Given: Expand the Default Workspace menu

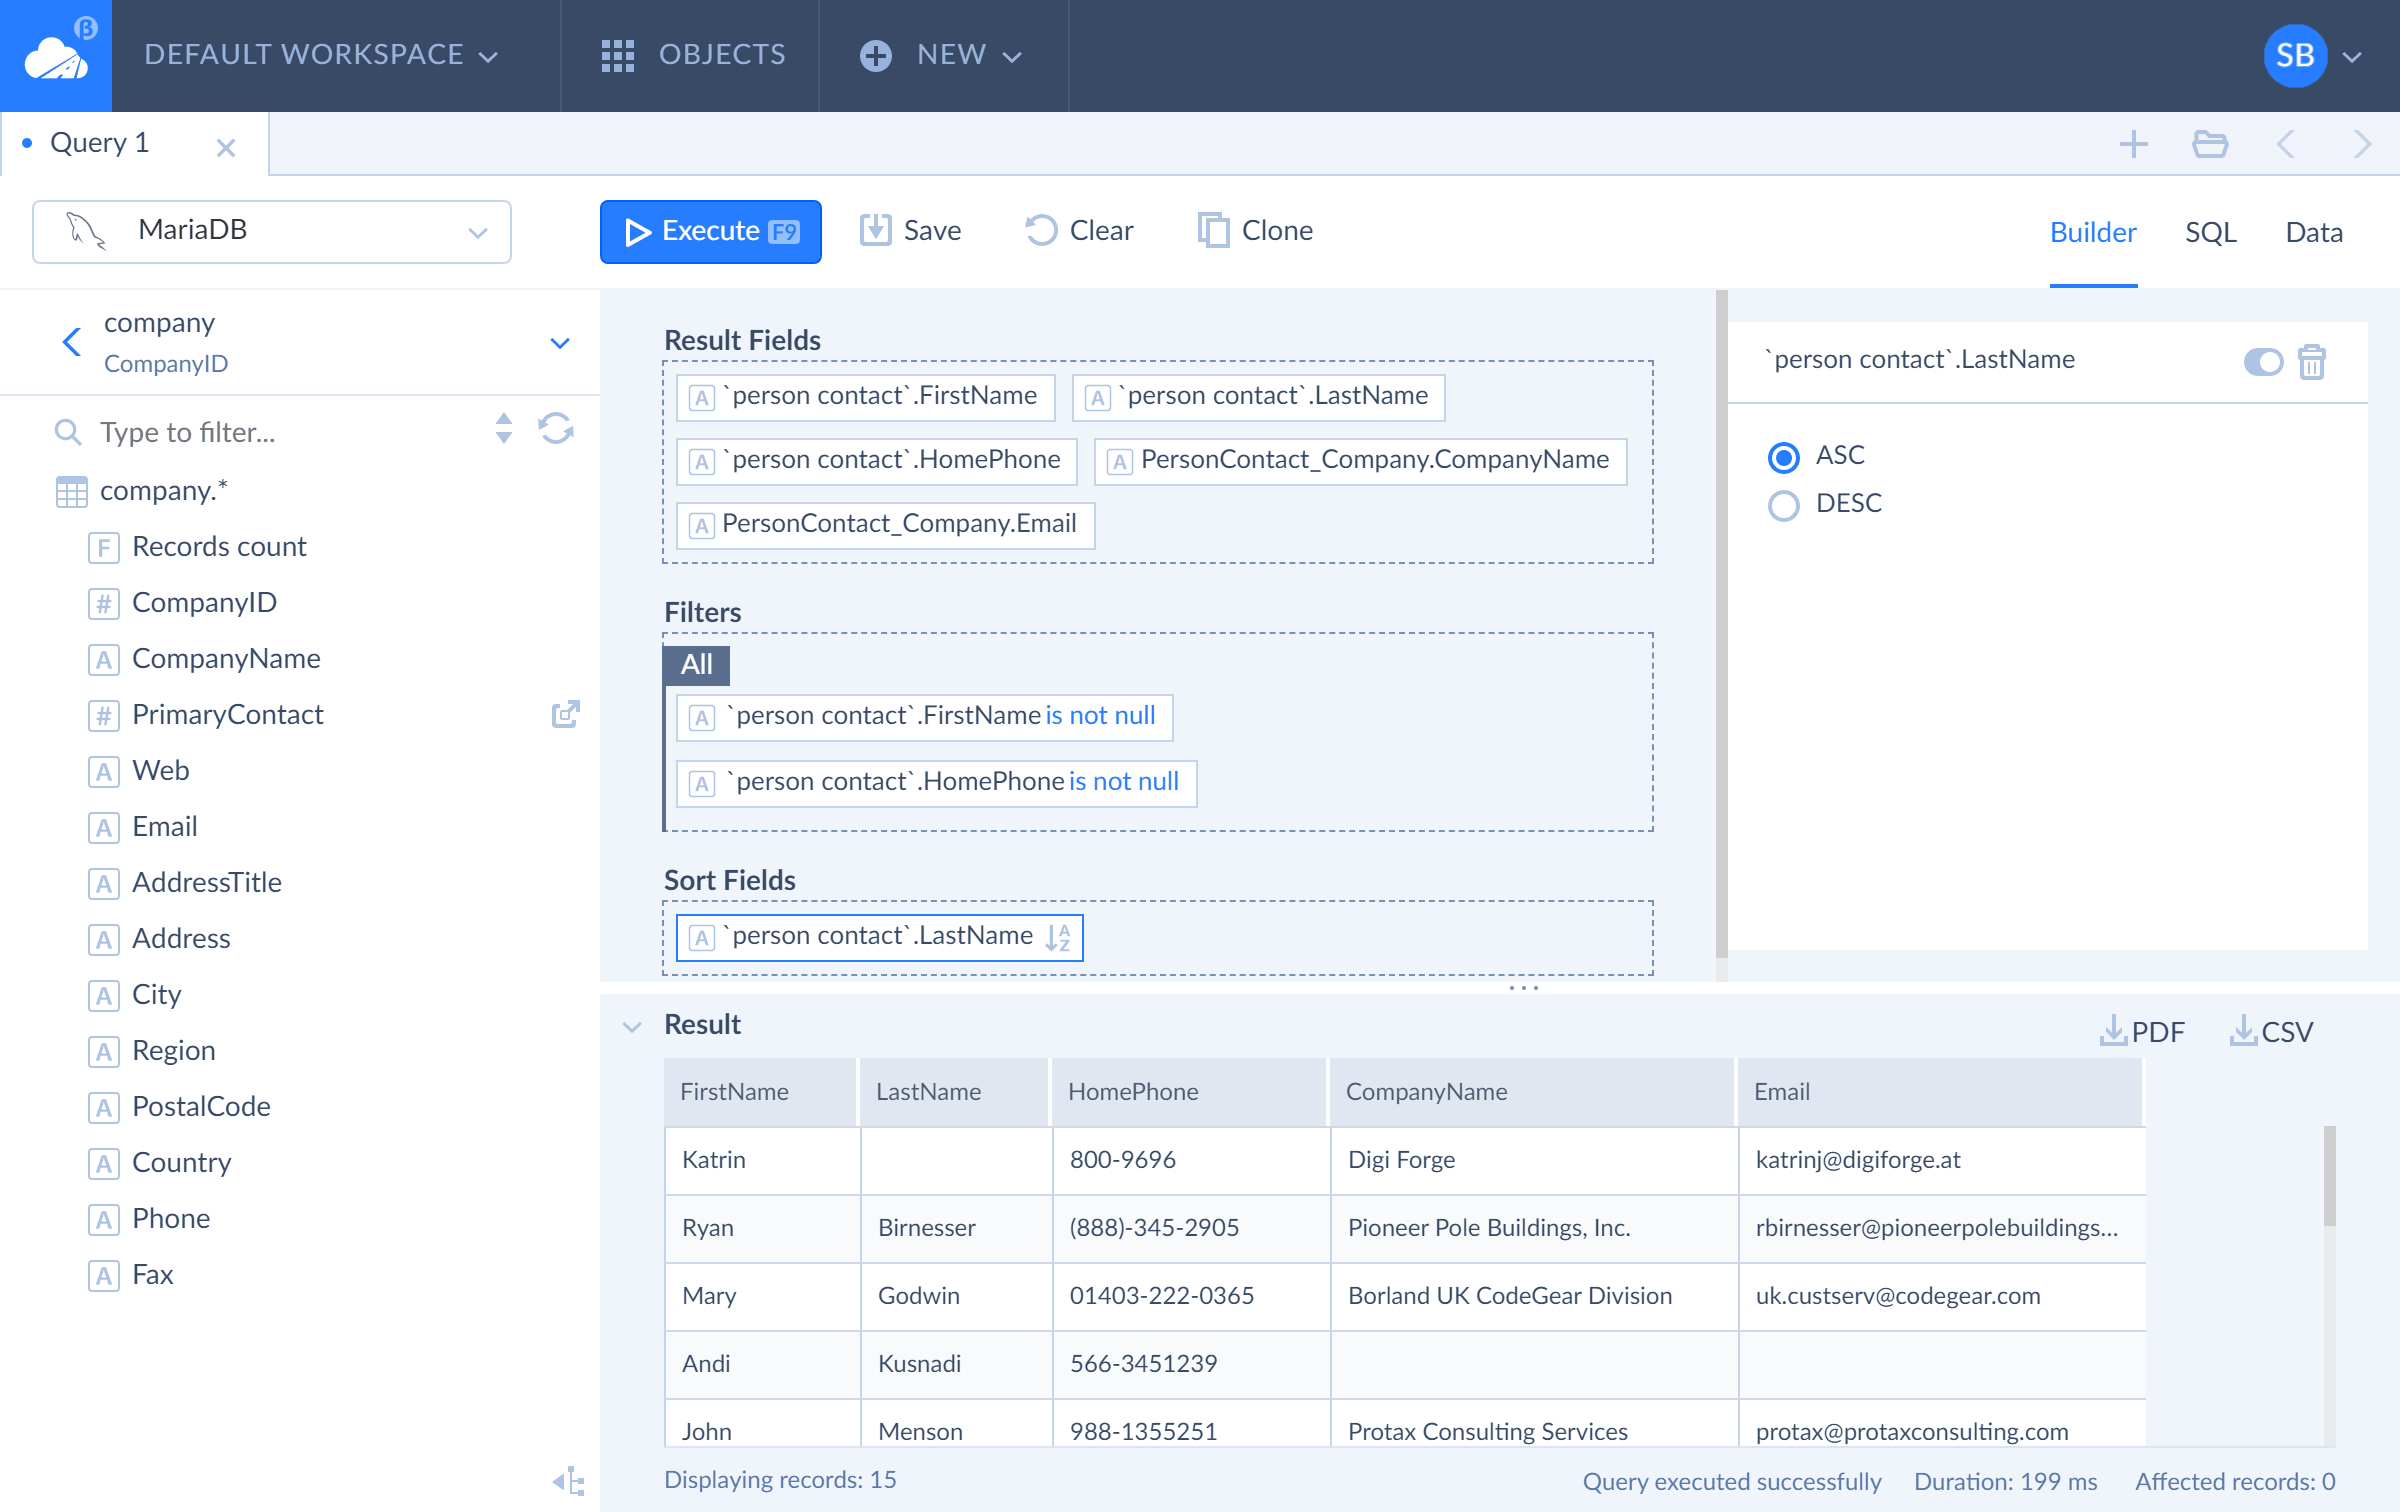Looking at the screenshot, I should click(x=320, y=55).
